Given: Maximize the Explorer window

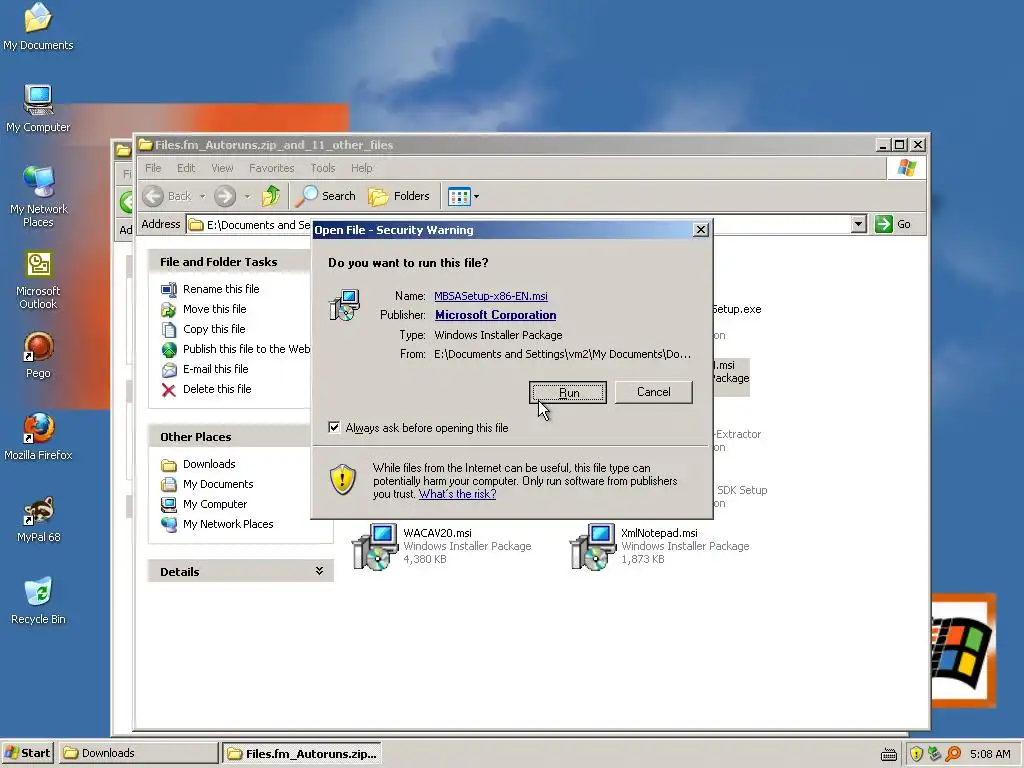Looking at the screenshot, I should pyautogui.click(x=900, y=145).
